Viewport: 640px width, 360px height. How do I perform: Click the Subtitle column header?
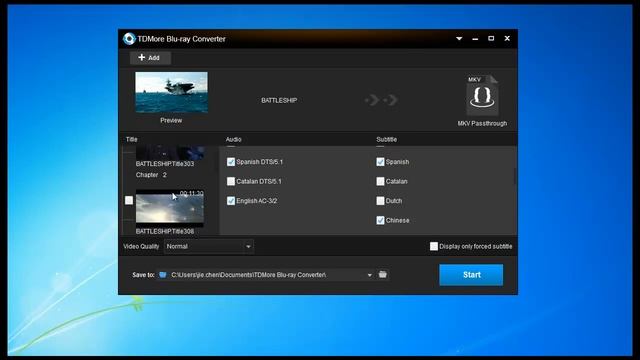[x=387, y=140]
